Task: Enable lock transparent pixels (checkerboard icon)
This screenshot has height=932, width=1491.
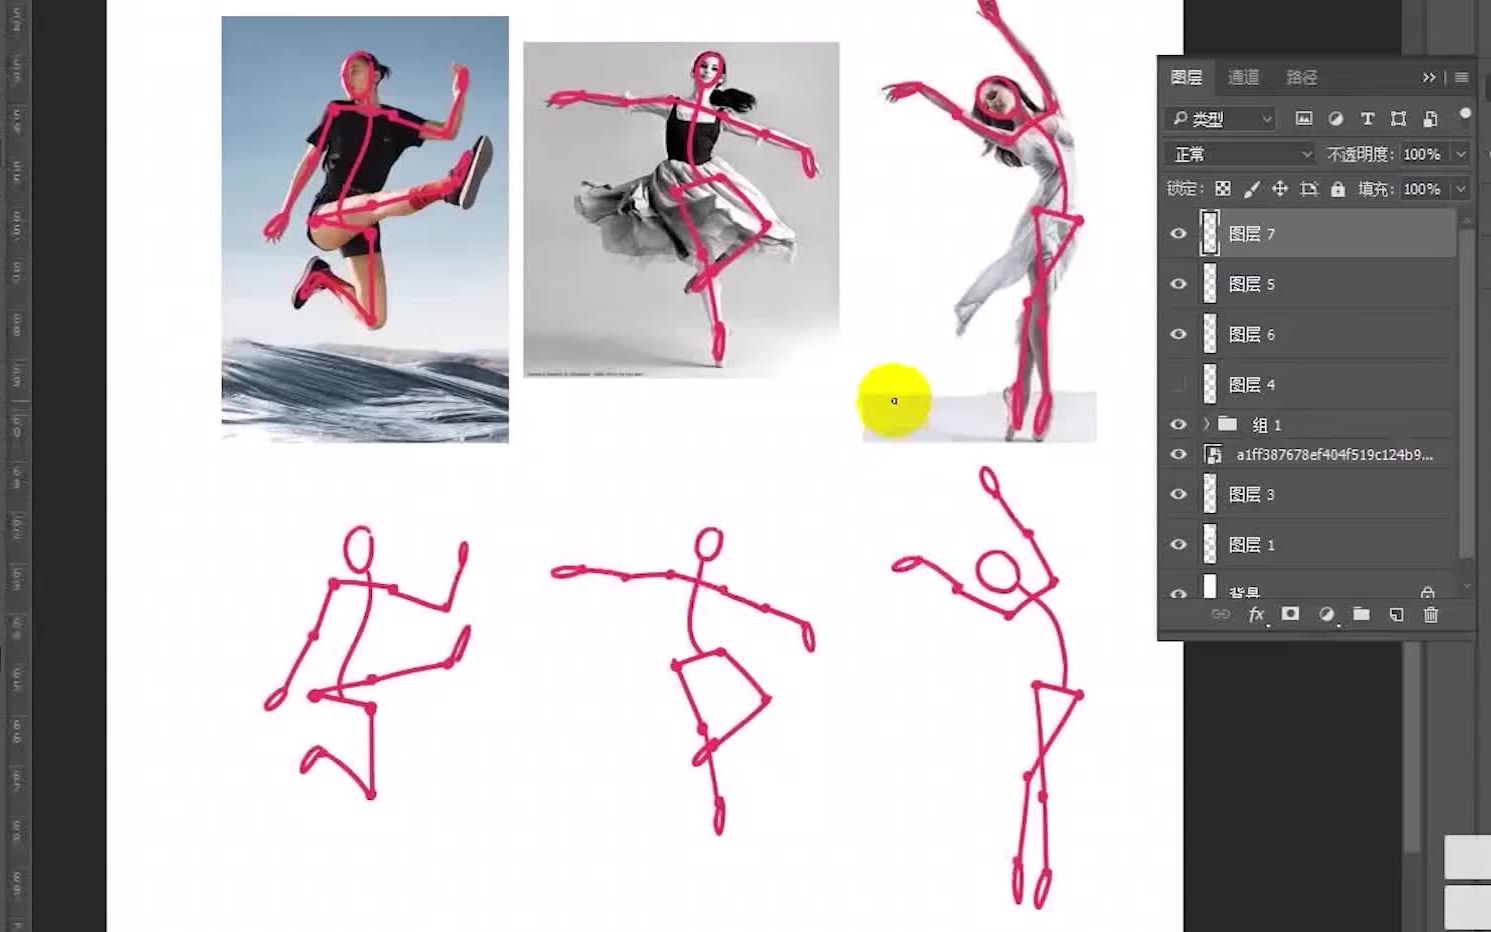Action: tap(1221, 188)
